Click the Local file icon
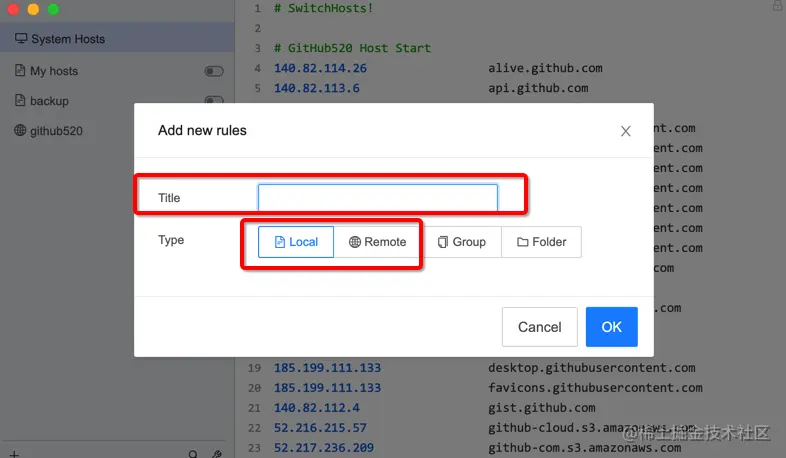The height and width of the screenshot is (458, 786). click(x=280, y=242)
